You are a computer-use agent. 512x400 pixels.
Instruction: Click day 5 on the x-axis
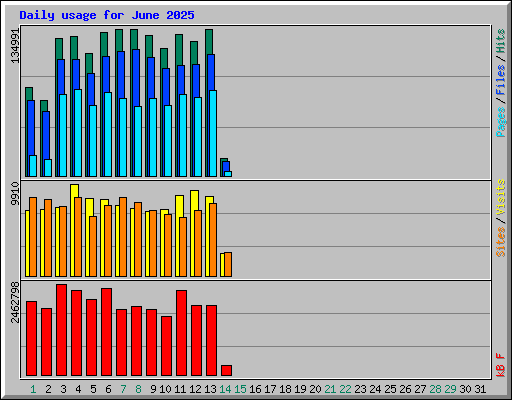tap(93, 389)
